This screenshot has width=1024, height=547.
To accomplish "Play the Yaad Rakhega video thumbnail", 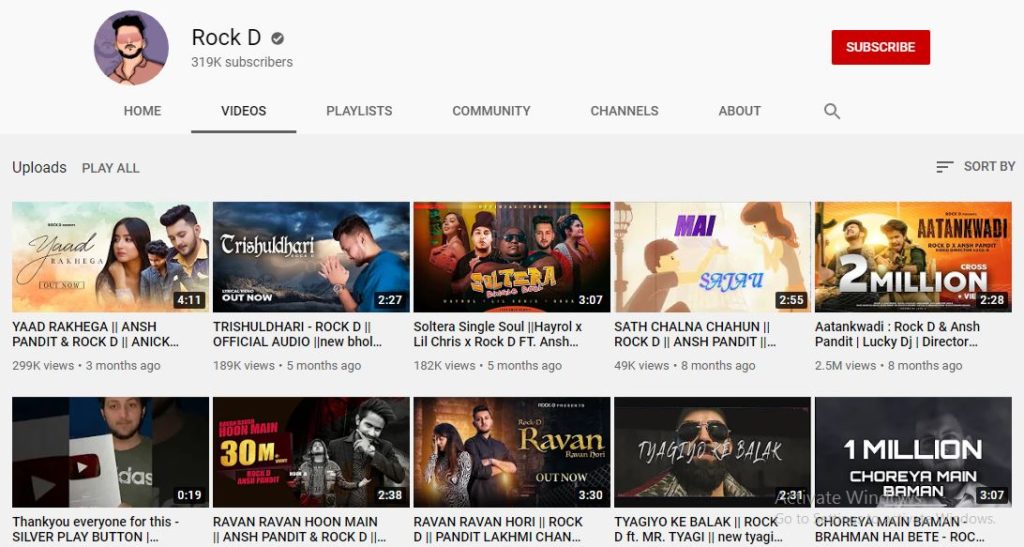I will tap(110, 257).
